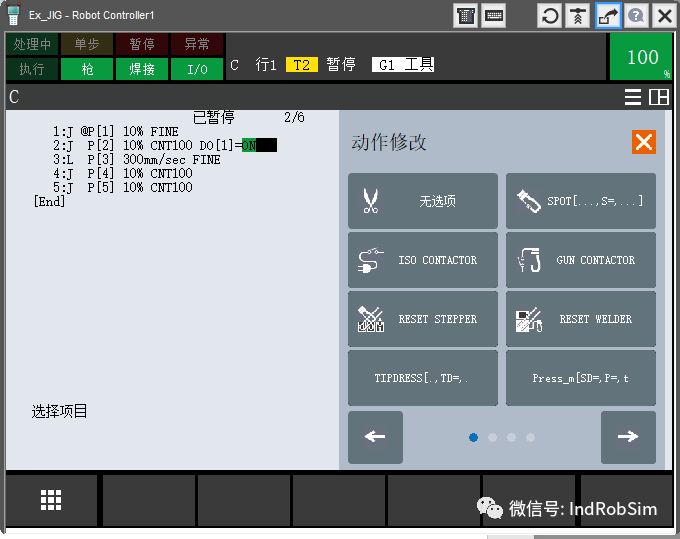Viewport: 680px width, 539px height.
Task: Select program line 1:J @P[1] 10% FINE
Action: (116, 131)
